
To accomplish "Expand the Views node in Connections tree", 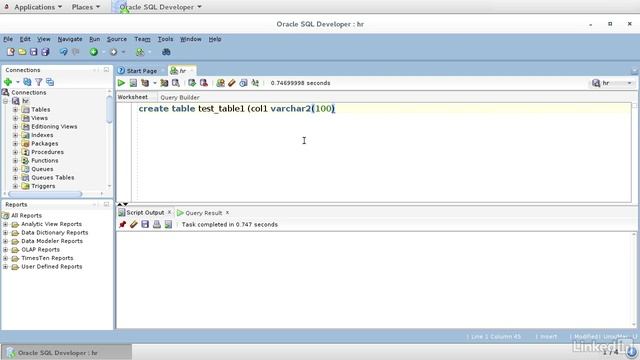I will 16,118.
